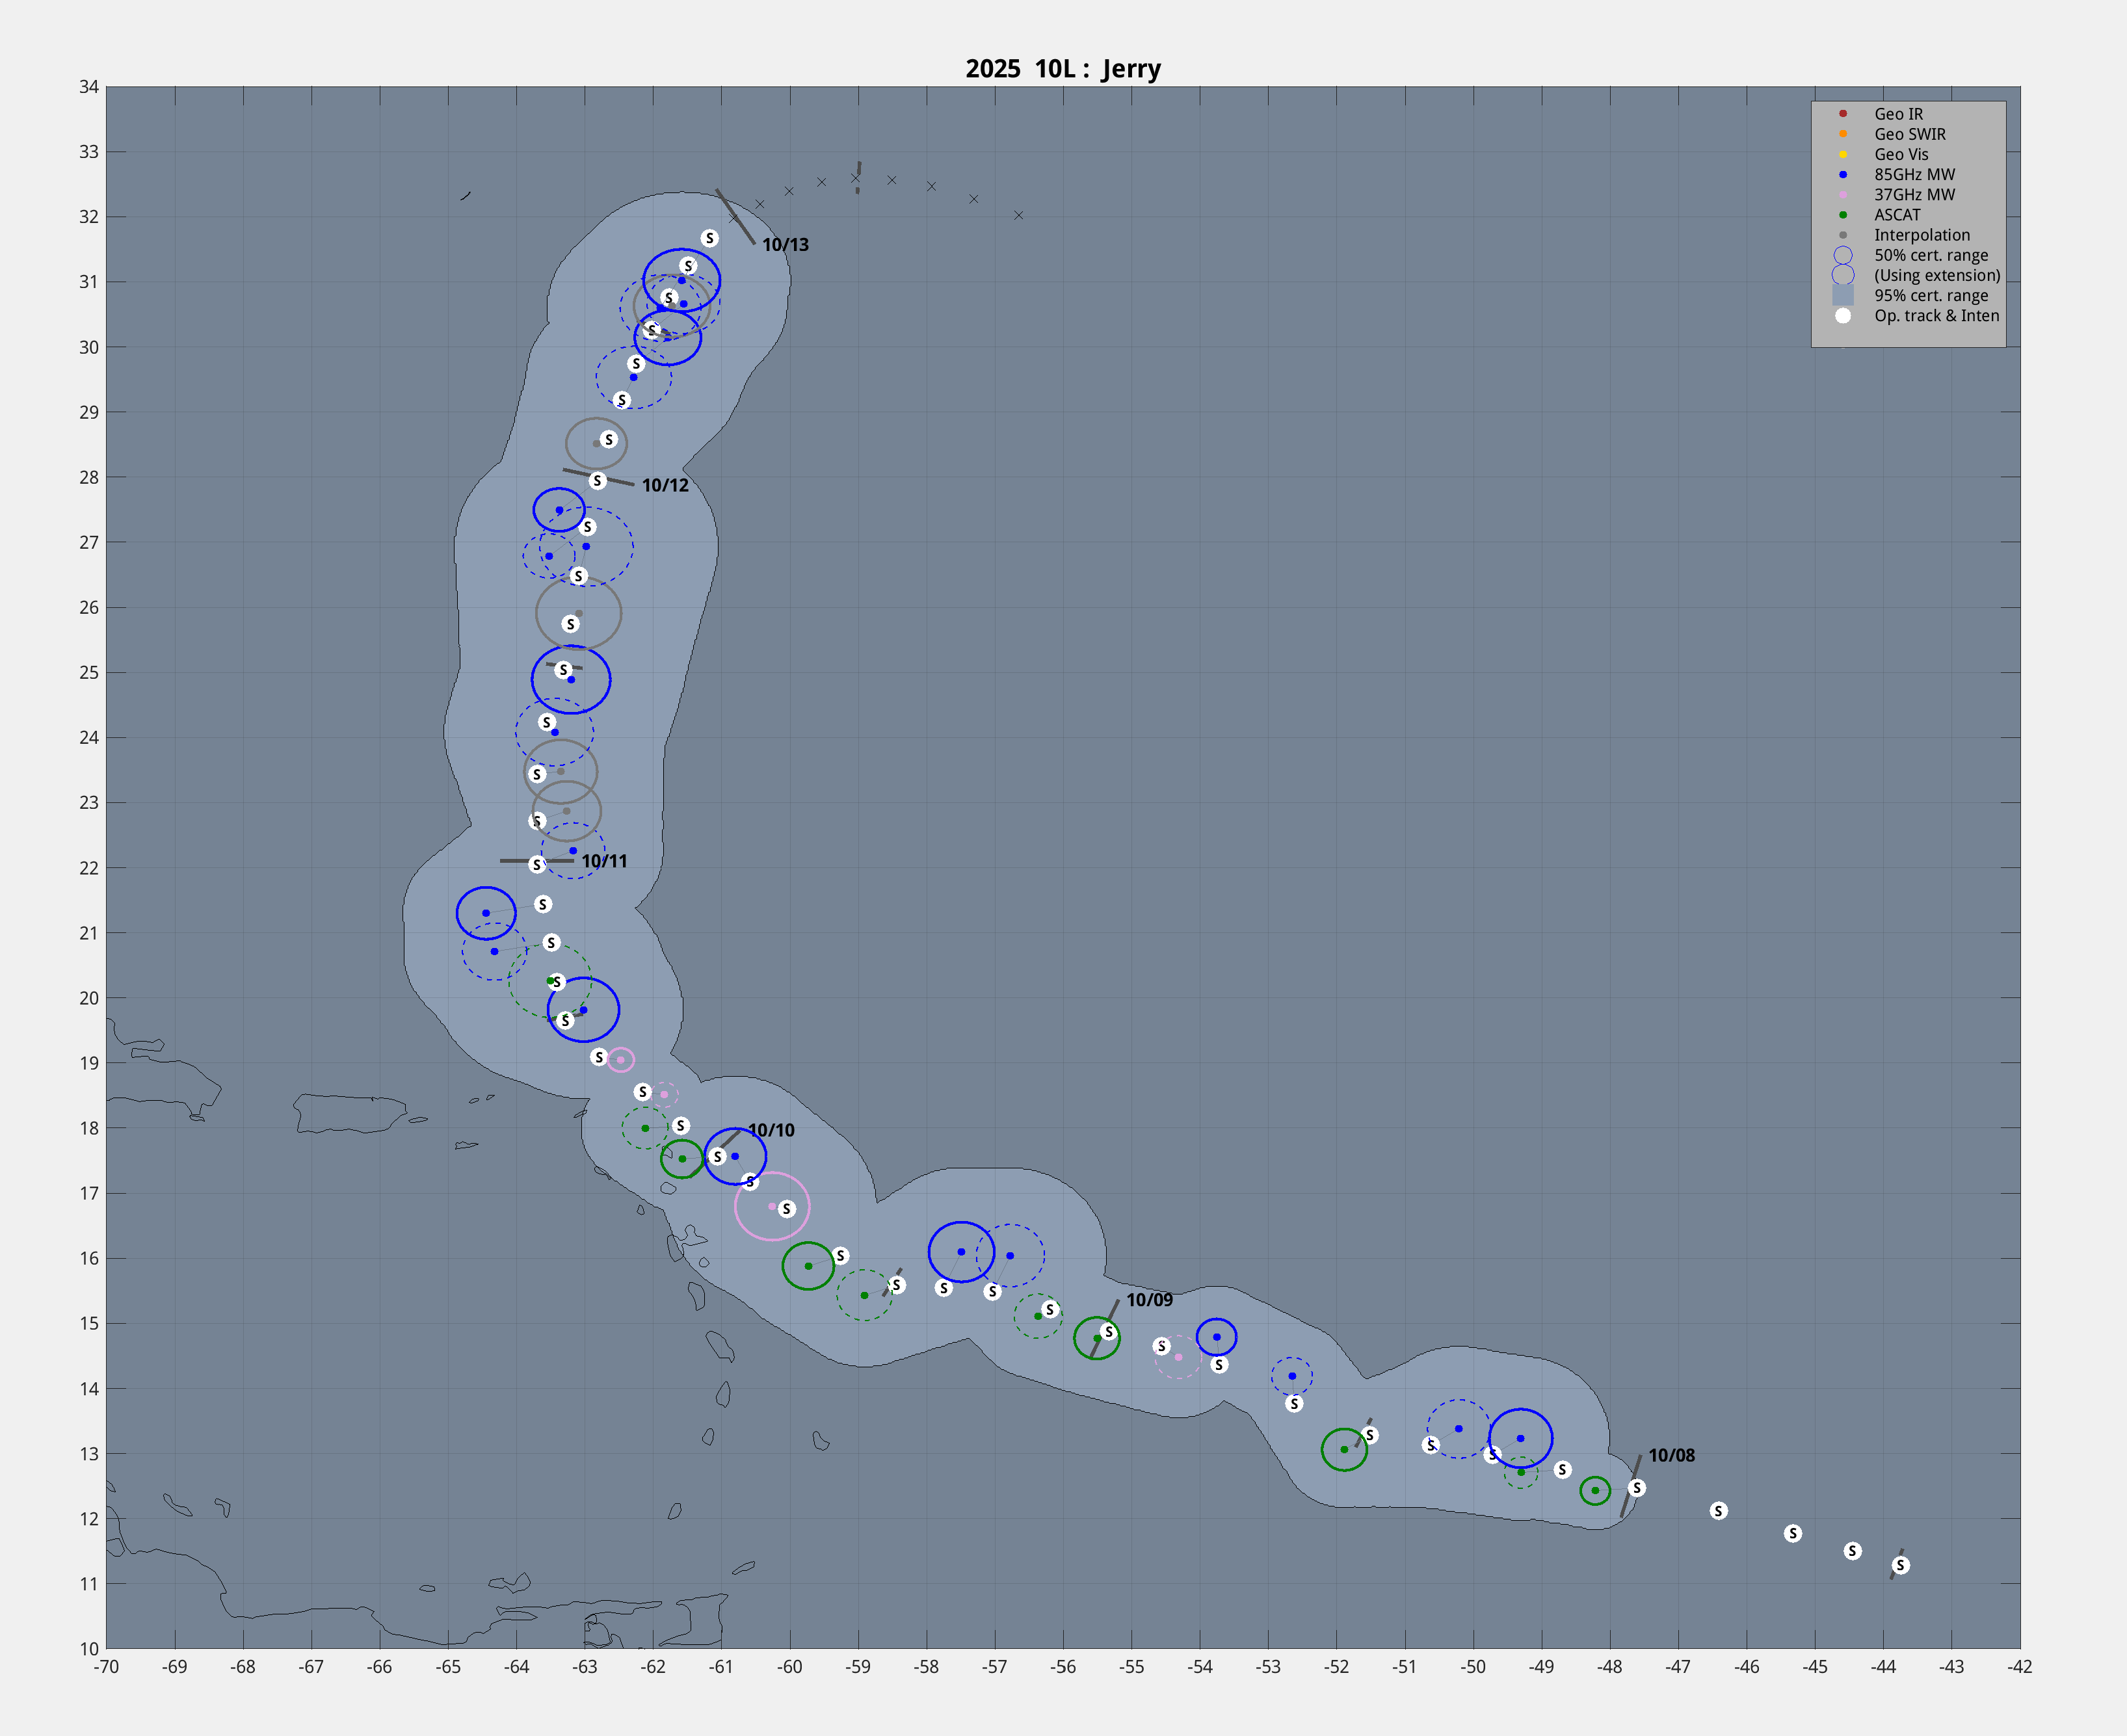Click the red Geo IR legend dot
The width and height of the screenshot is (2127, 1736).
click(x=1842, y=114)
